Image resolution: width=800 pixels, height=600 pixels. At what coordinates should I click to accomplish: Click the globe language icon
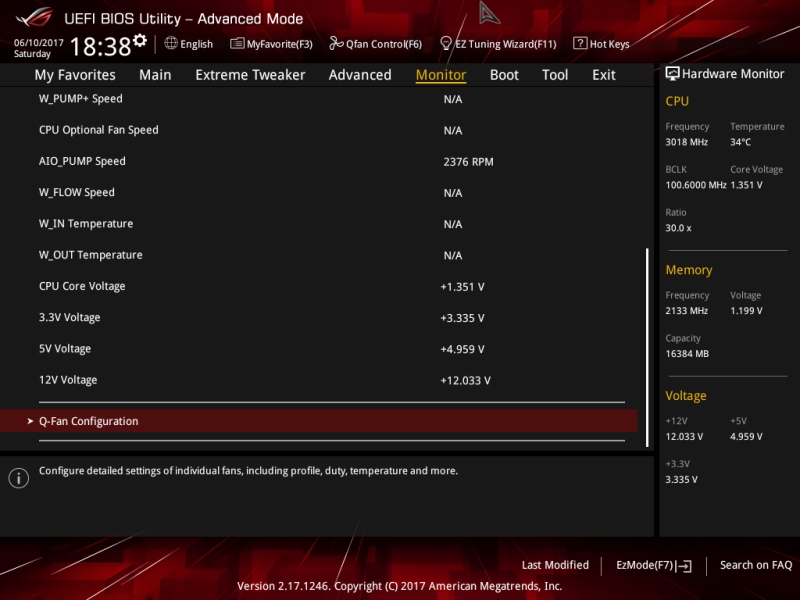[x=171, y=43]
